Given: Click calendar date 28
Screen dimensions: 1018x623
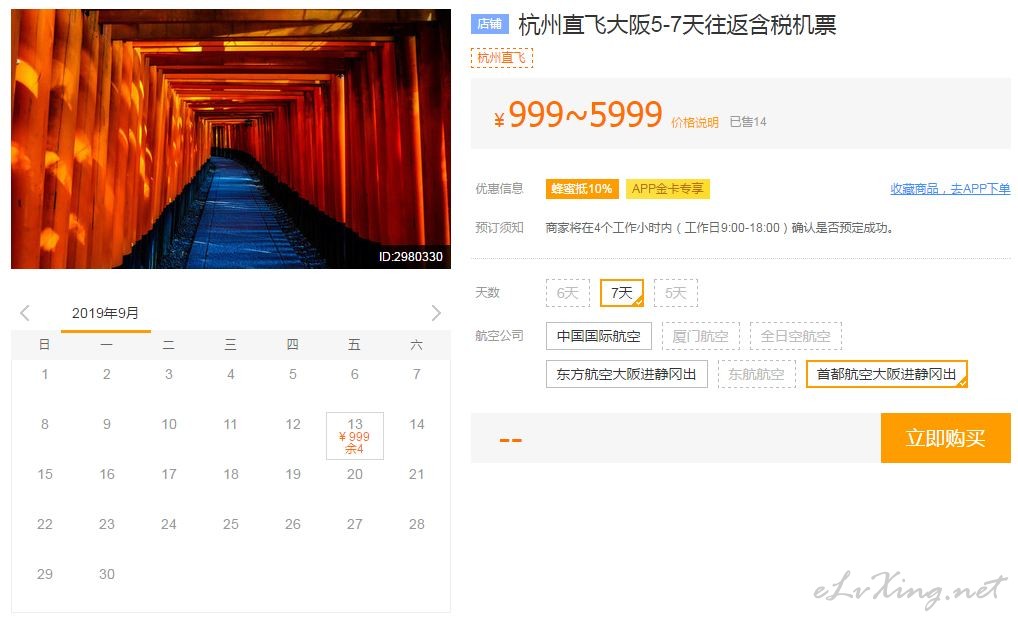Looking at the screenshot, I should coord(417,524).
